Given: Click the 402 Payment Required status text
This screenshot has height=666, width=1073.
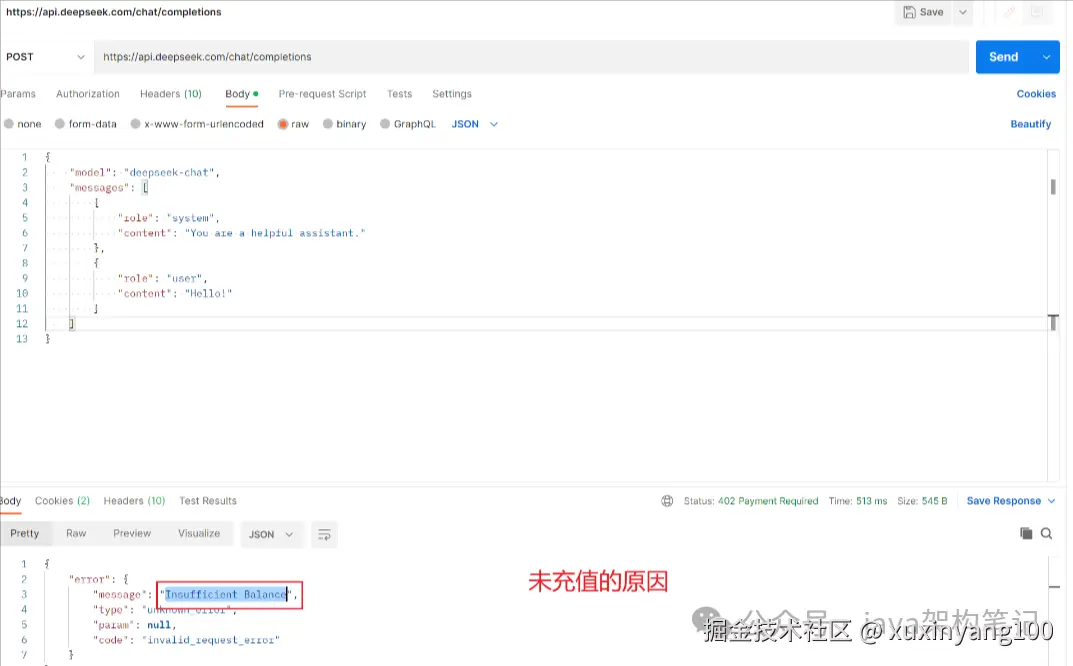Looking at the screenshot, I should (x=768, y=501).
